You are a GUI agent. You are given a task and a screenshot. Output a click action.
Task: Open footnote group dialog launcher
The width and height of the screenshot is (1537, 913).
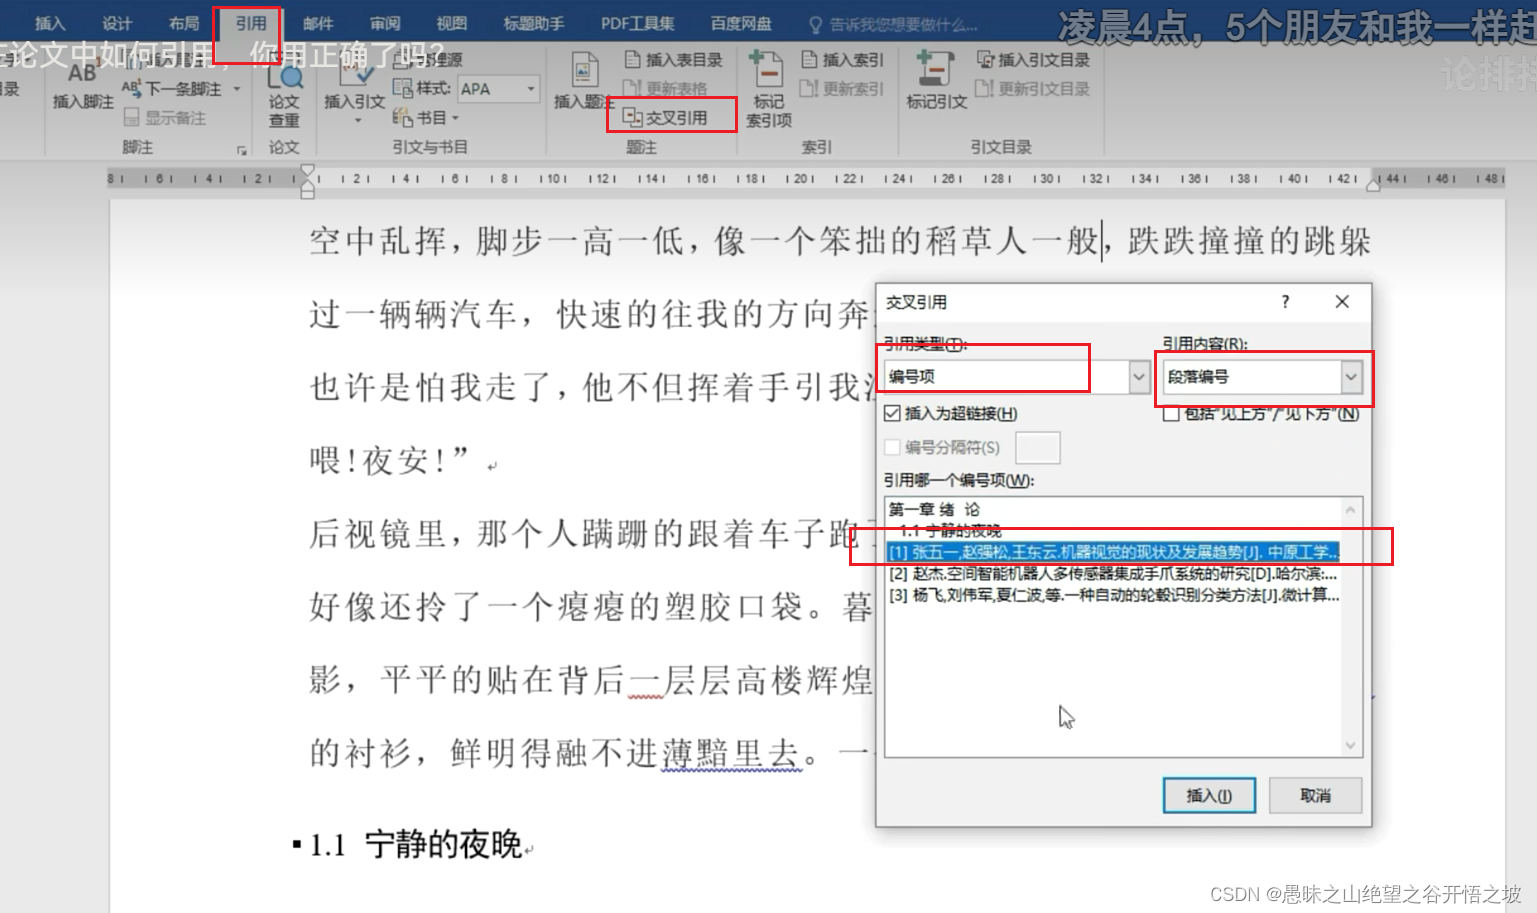point(241,150)
